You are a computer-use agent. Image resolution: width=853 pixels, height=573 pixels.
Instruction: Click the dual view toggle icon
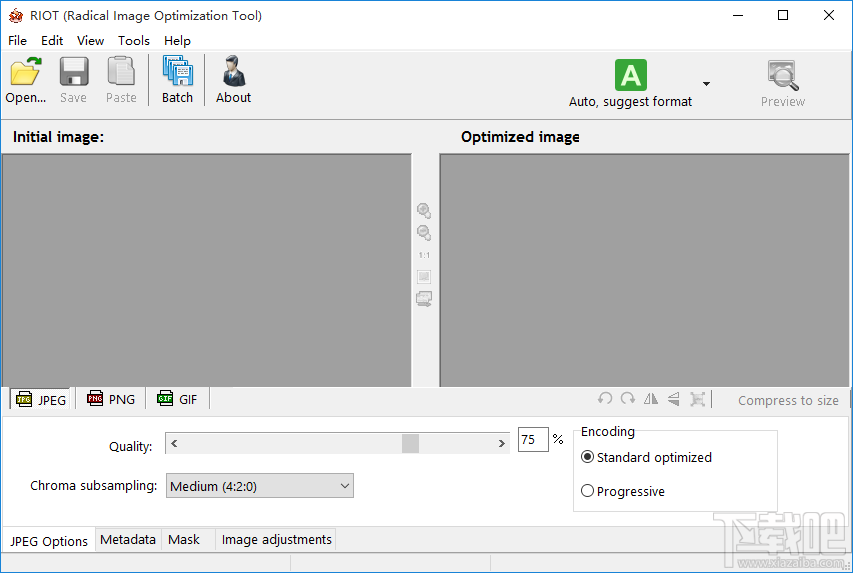coord(424,299)
